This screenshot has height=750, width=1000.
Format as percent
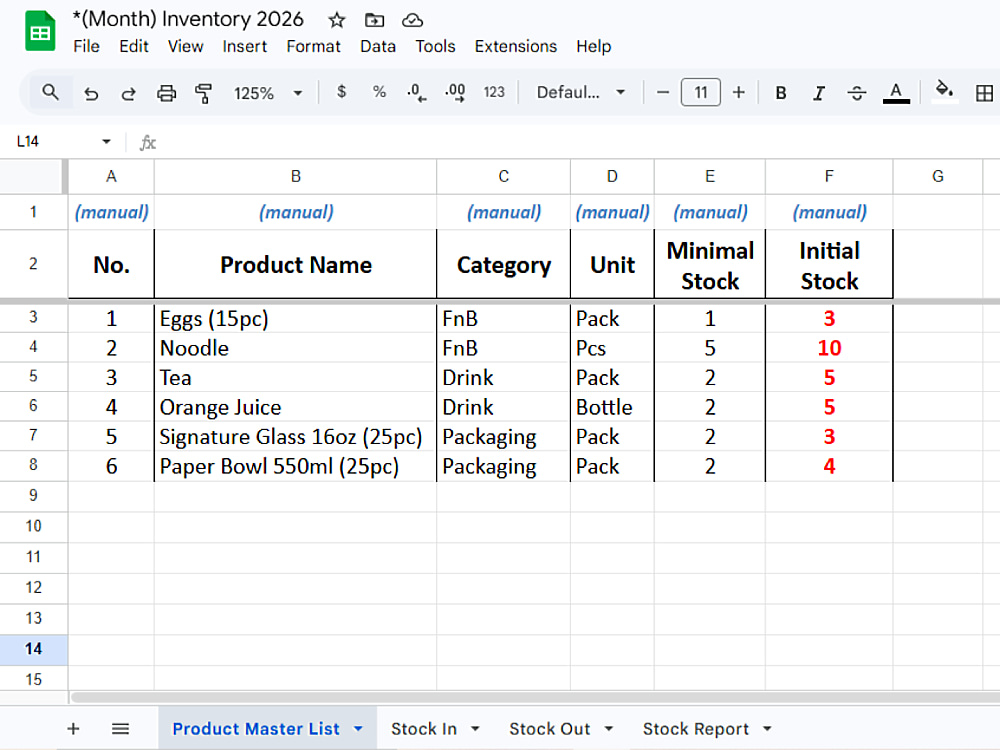click(x=379, y=92)
